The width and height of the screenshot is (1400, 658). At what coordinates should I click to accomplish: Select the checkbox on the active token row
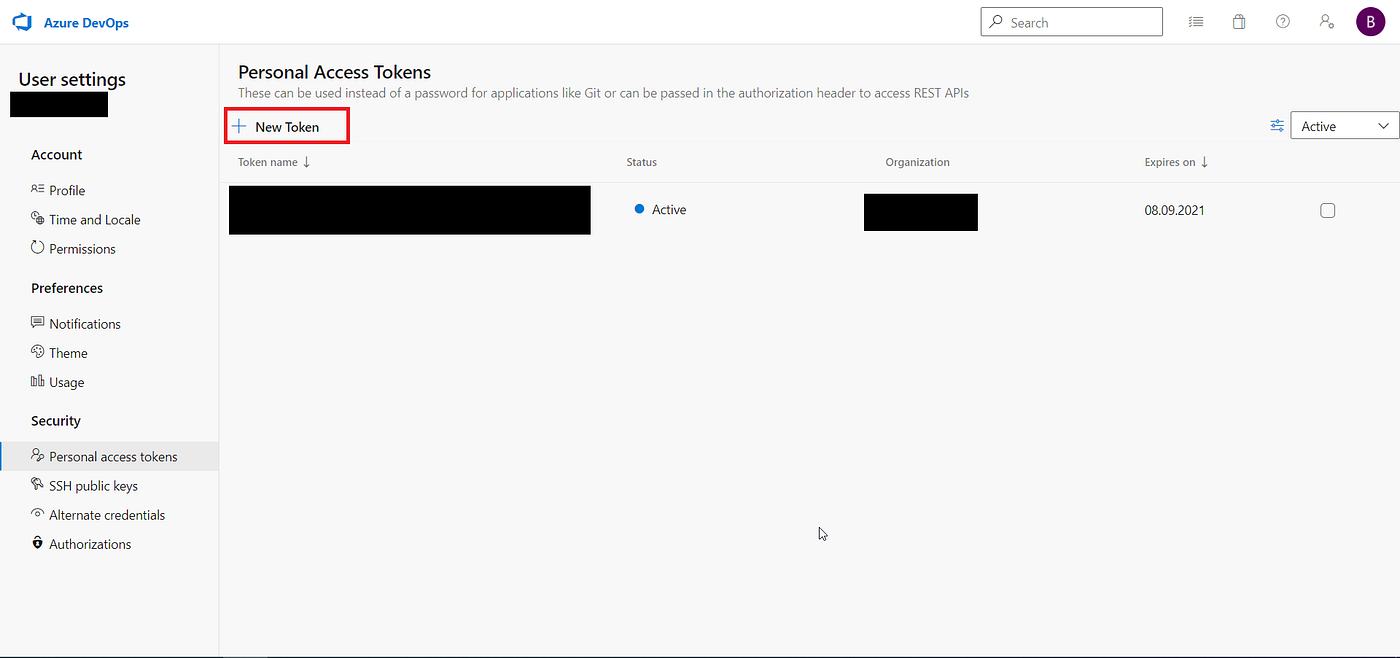1327,210
